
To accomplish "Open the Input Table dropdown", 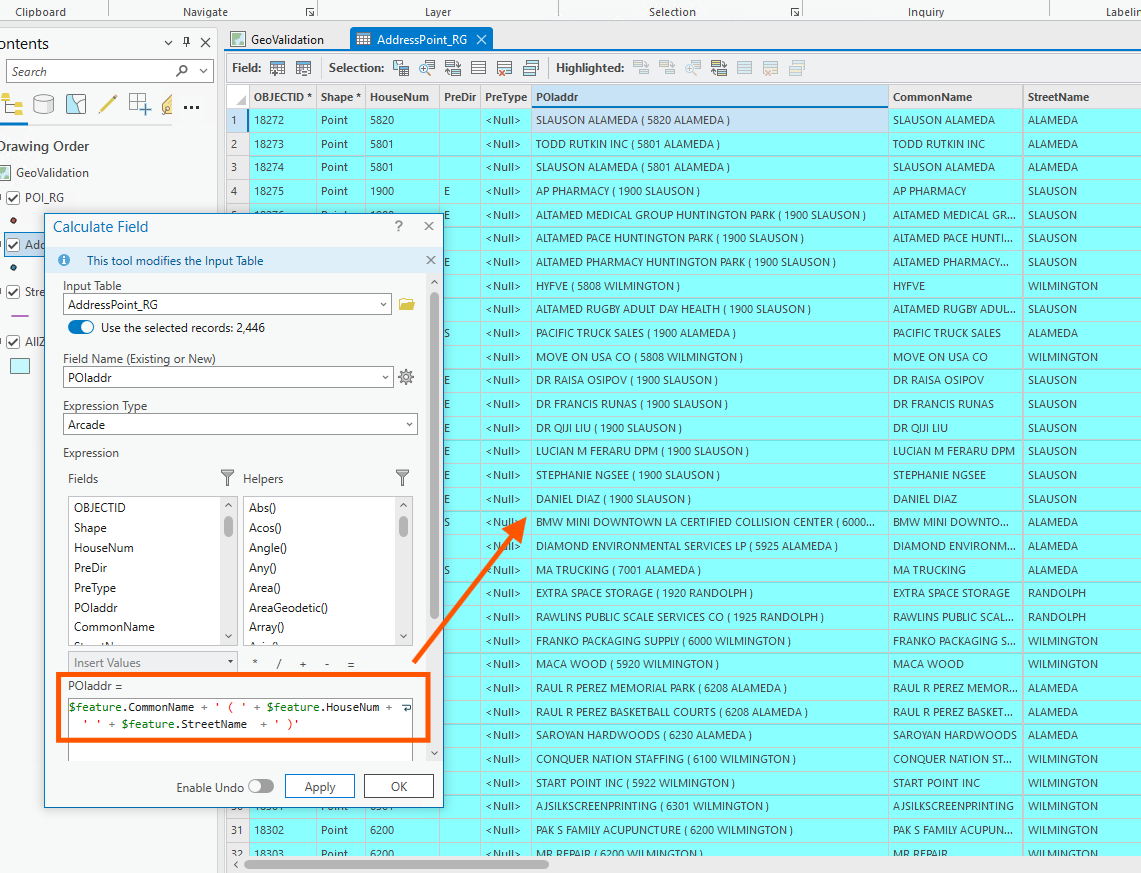I will point(383,304).
